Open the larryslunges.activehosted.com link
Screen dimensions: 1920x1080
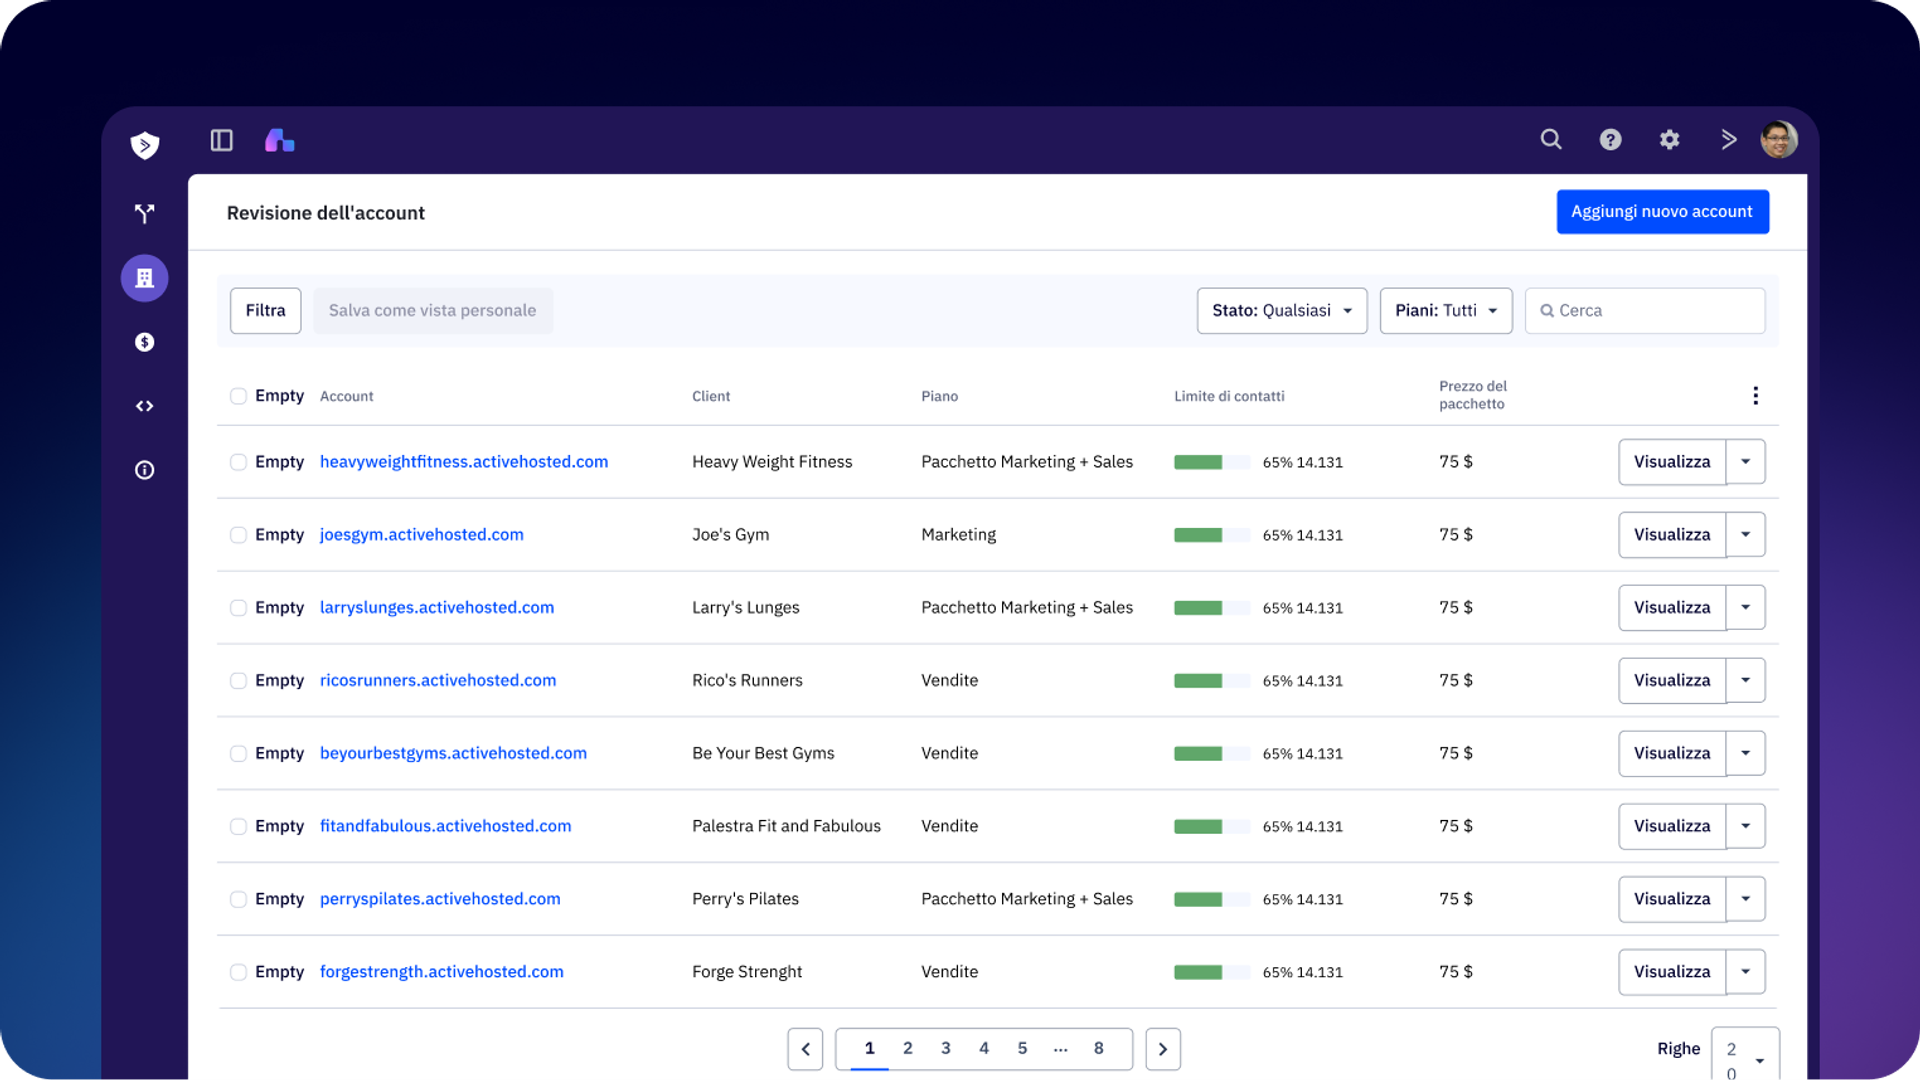pos(437,607)
